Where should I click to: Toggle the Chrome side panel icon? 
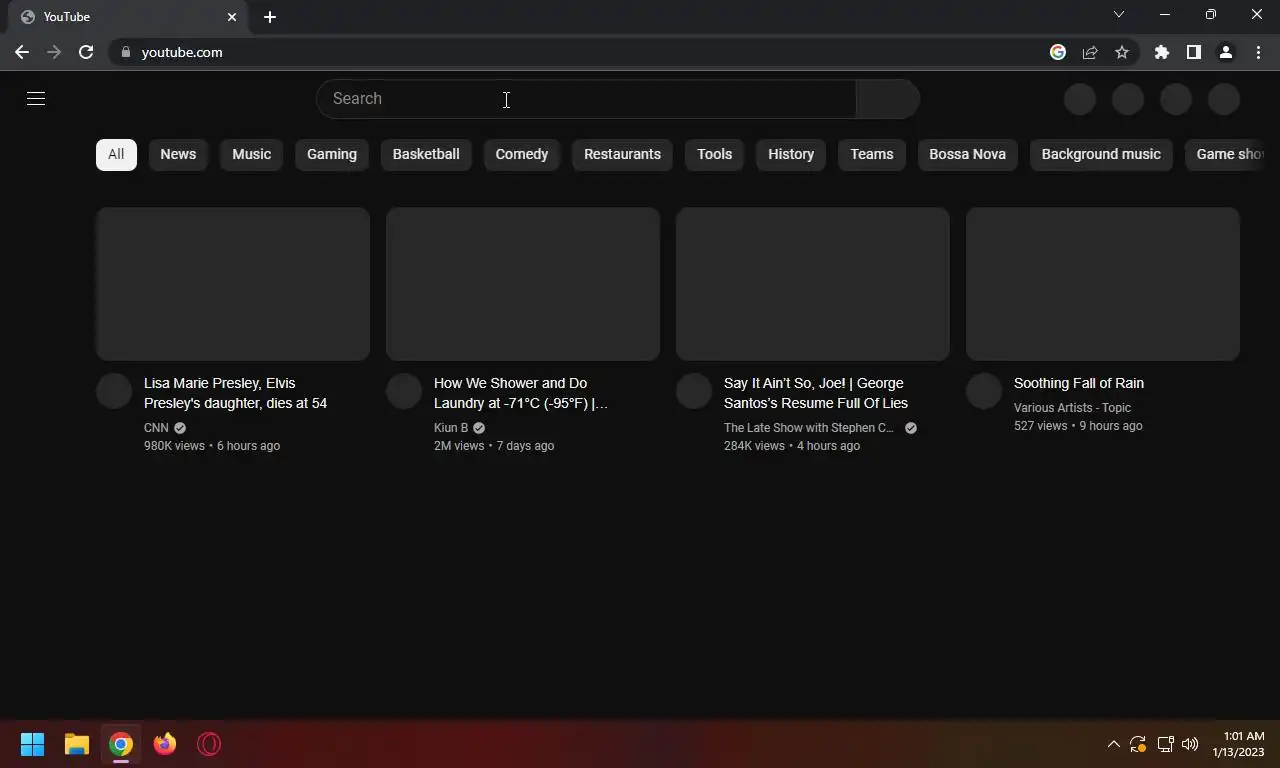coord(1193,52)
